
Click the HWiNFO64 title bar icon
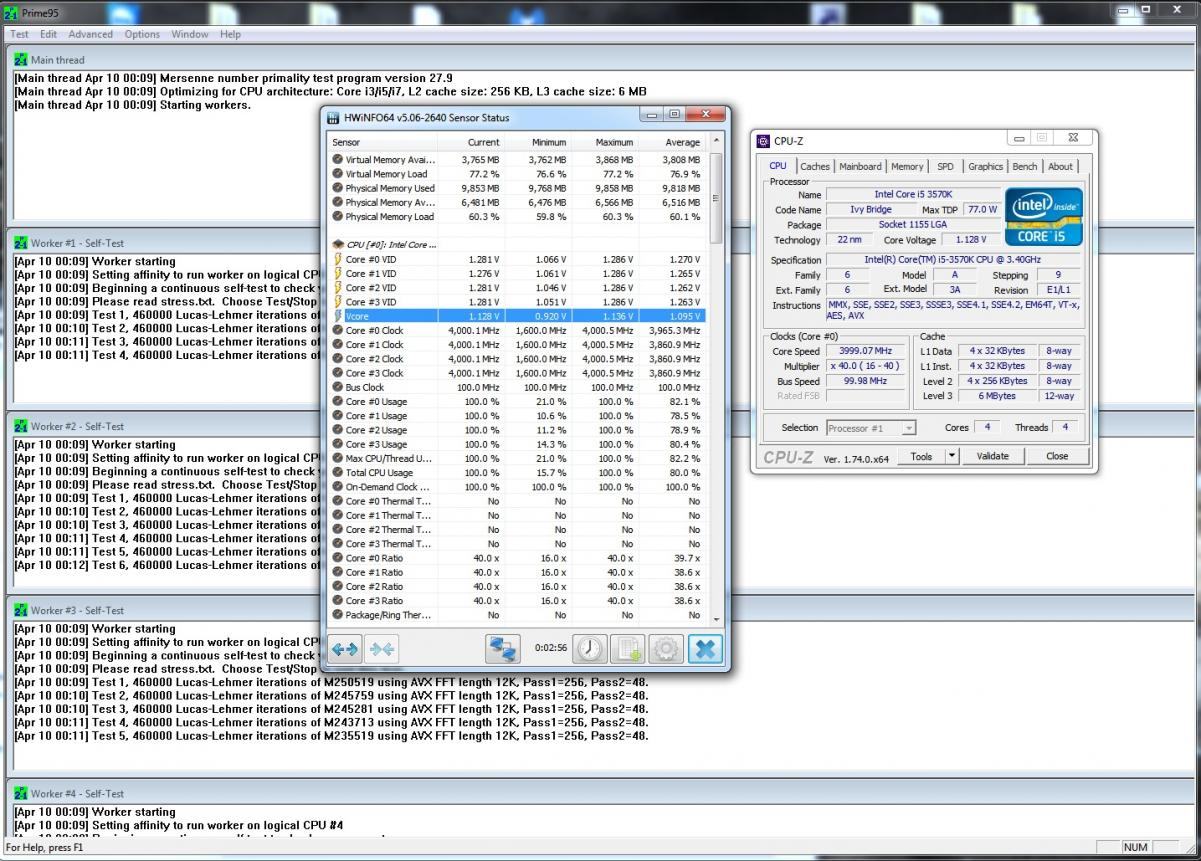335,117
